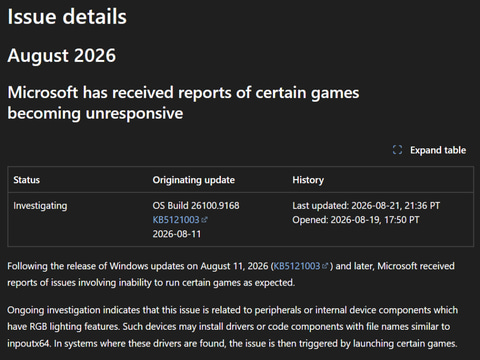Click the 2026-08-11 date in table
The width and height of the screenshot is (480, 360).
click(x=177, y=234)
